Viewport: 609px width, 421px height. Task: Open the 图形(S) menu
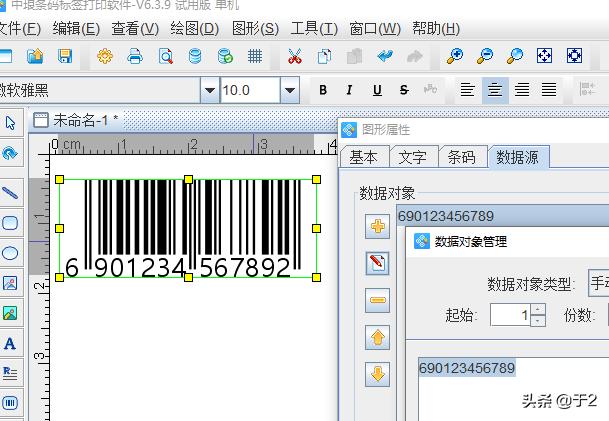255,28
